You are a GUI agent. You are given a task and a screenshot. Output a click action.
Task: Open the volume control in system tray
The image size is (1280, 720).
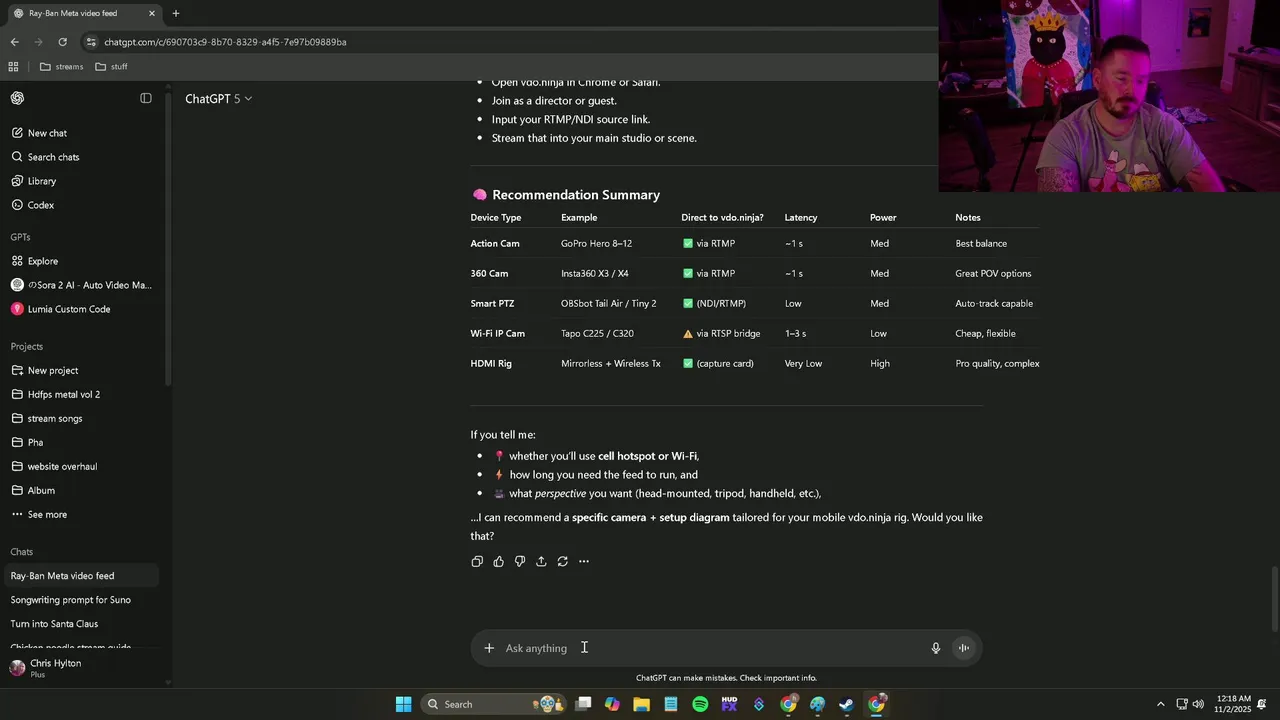(x=1198, y=704)
